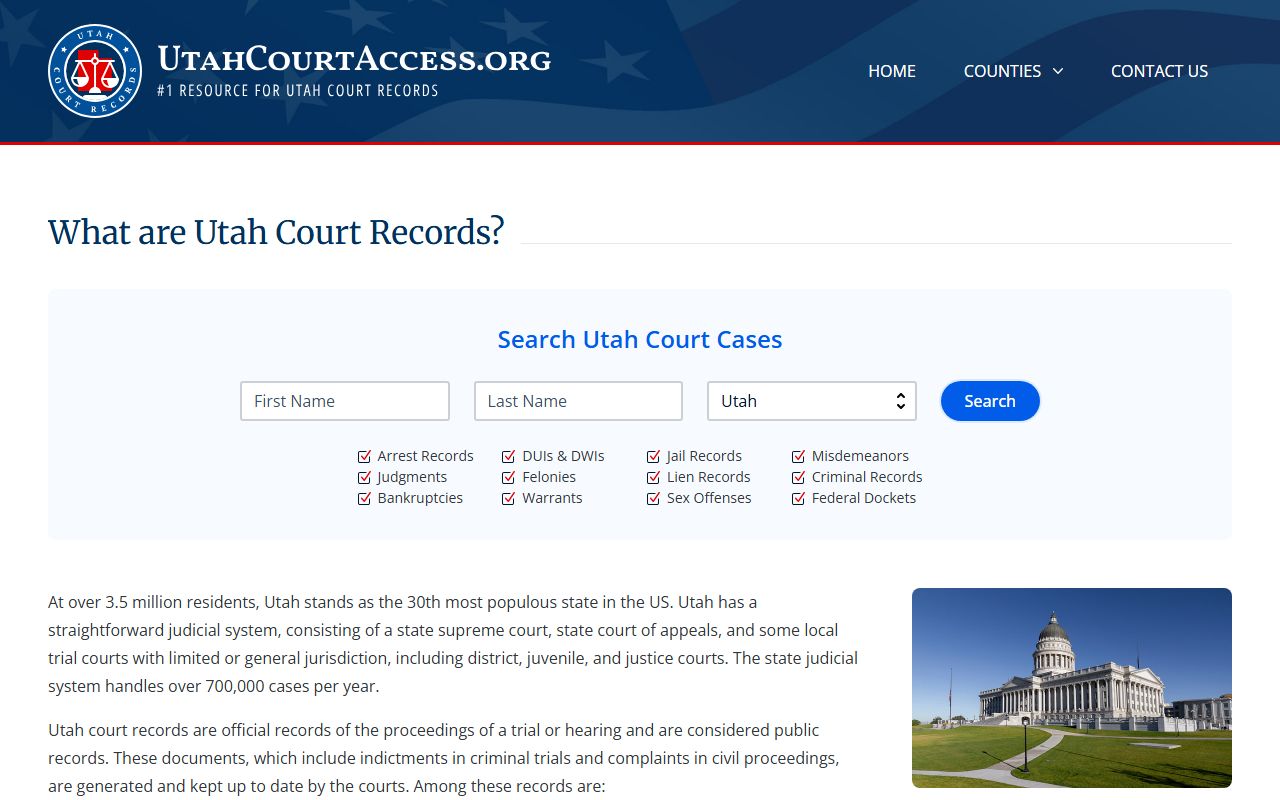Click the Judgments checkmark icon
The height and width of the screenshot is (800, 1280).
point(364,477)
